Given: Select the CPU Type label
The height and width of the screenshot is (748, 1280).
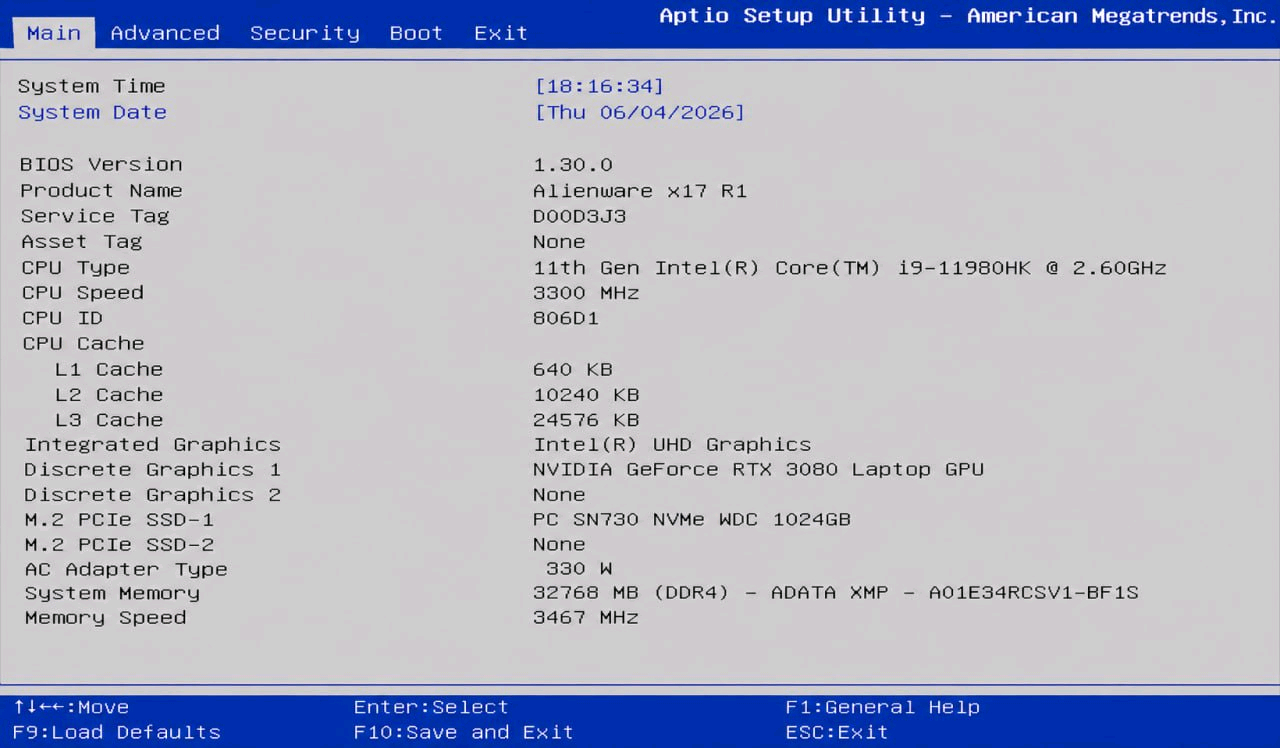Looking at the screenshot, I should pyautogui.click(x=76, y=267).
